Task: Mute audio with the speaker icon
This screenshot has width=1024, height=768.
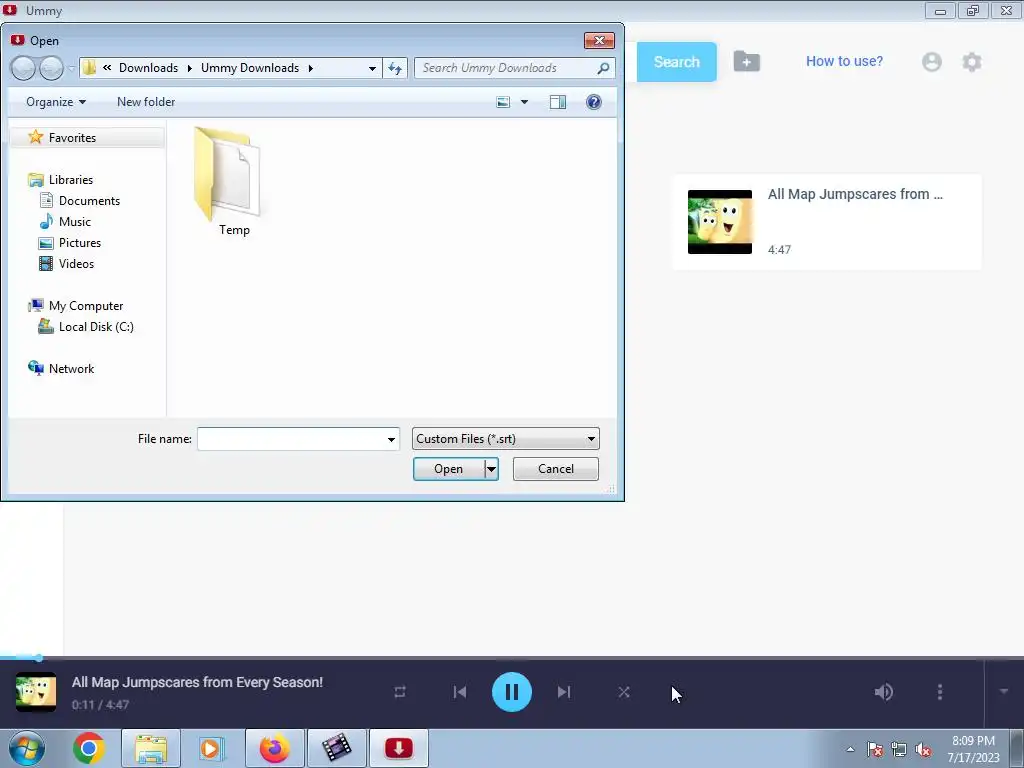Action: [x=884, y=692]
